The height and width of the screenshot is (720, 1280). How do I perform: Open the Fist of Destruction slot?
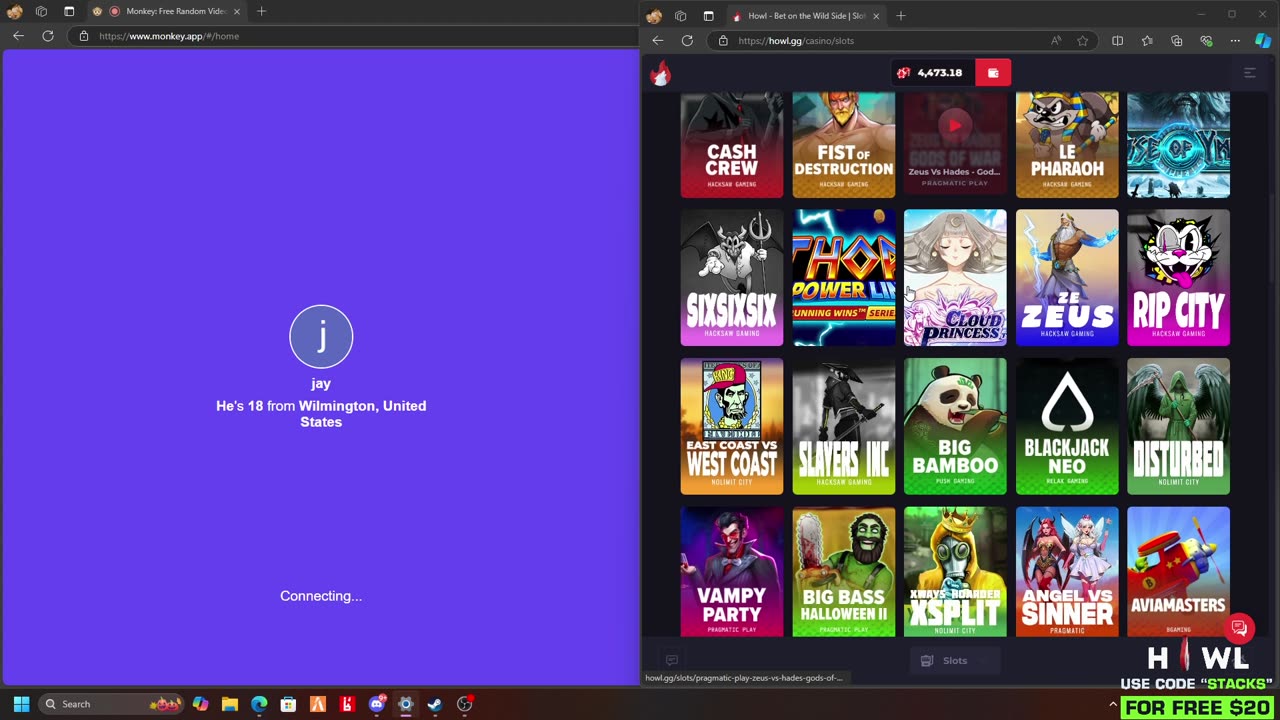point(844,145)
